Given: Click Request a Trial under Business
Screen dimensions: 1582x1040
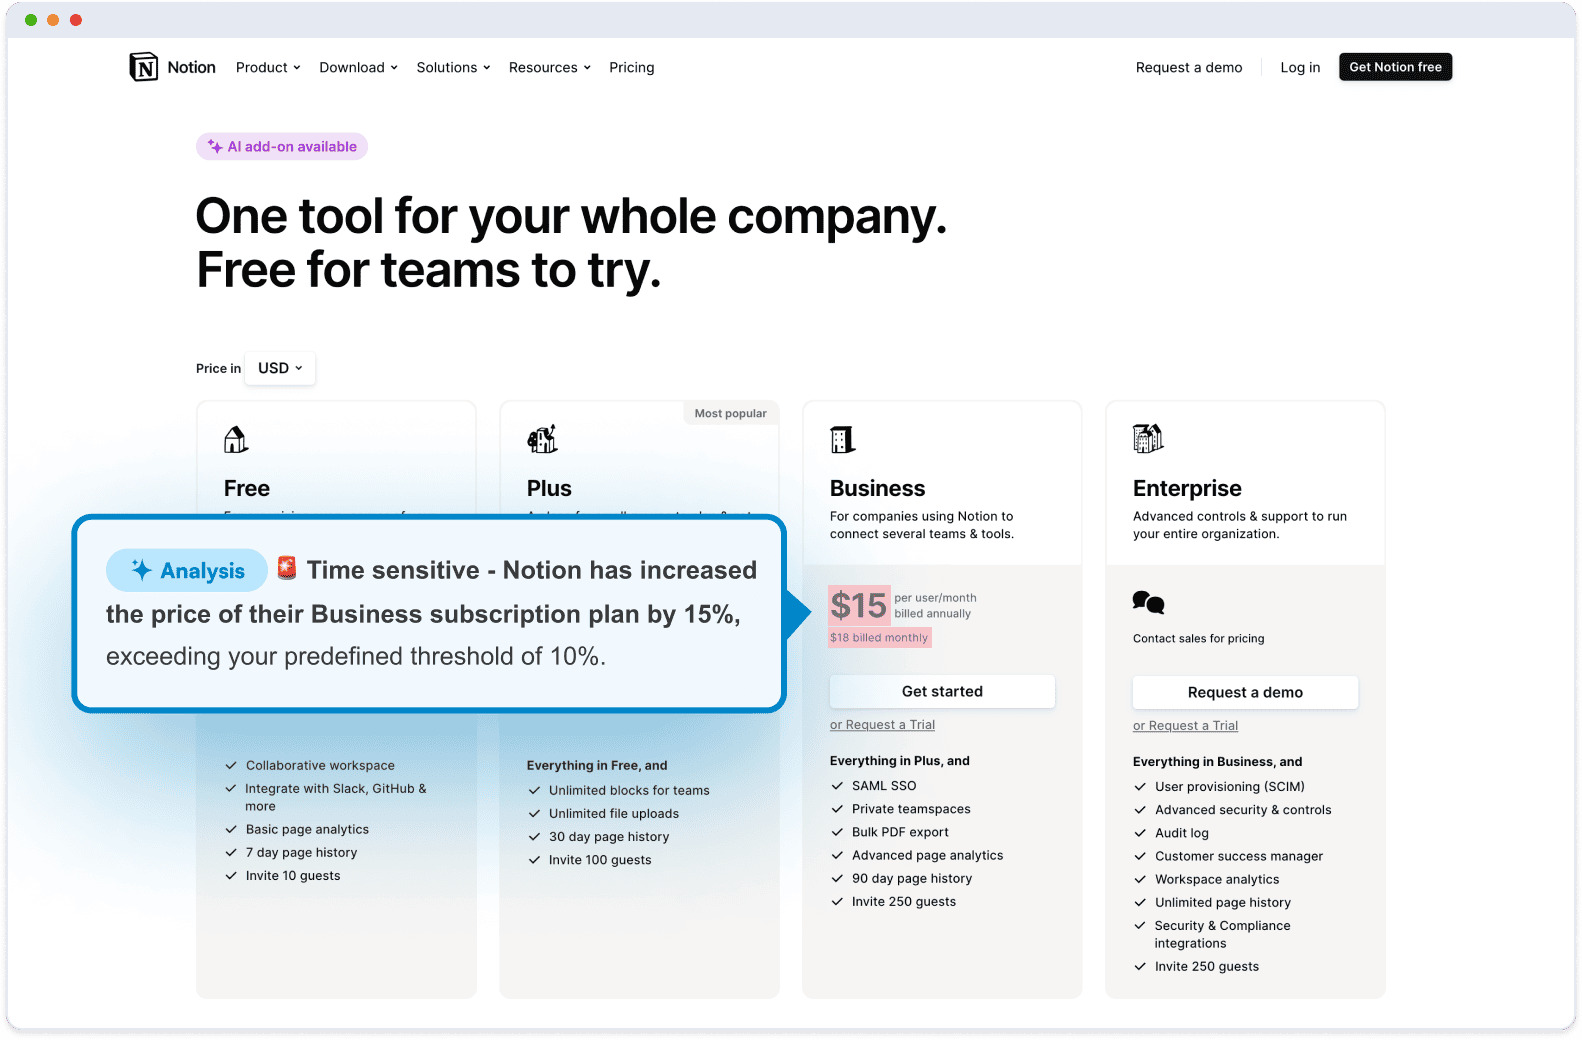Looking at the screenshot, I should coord(882,725).
